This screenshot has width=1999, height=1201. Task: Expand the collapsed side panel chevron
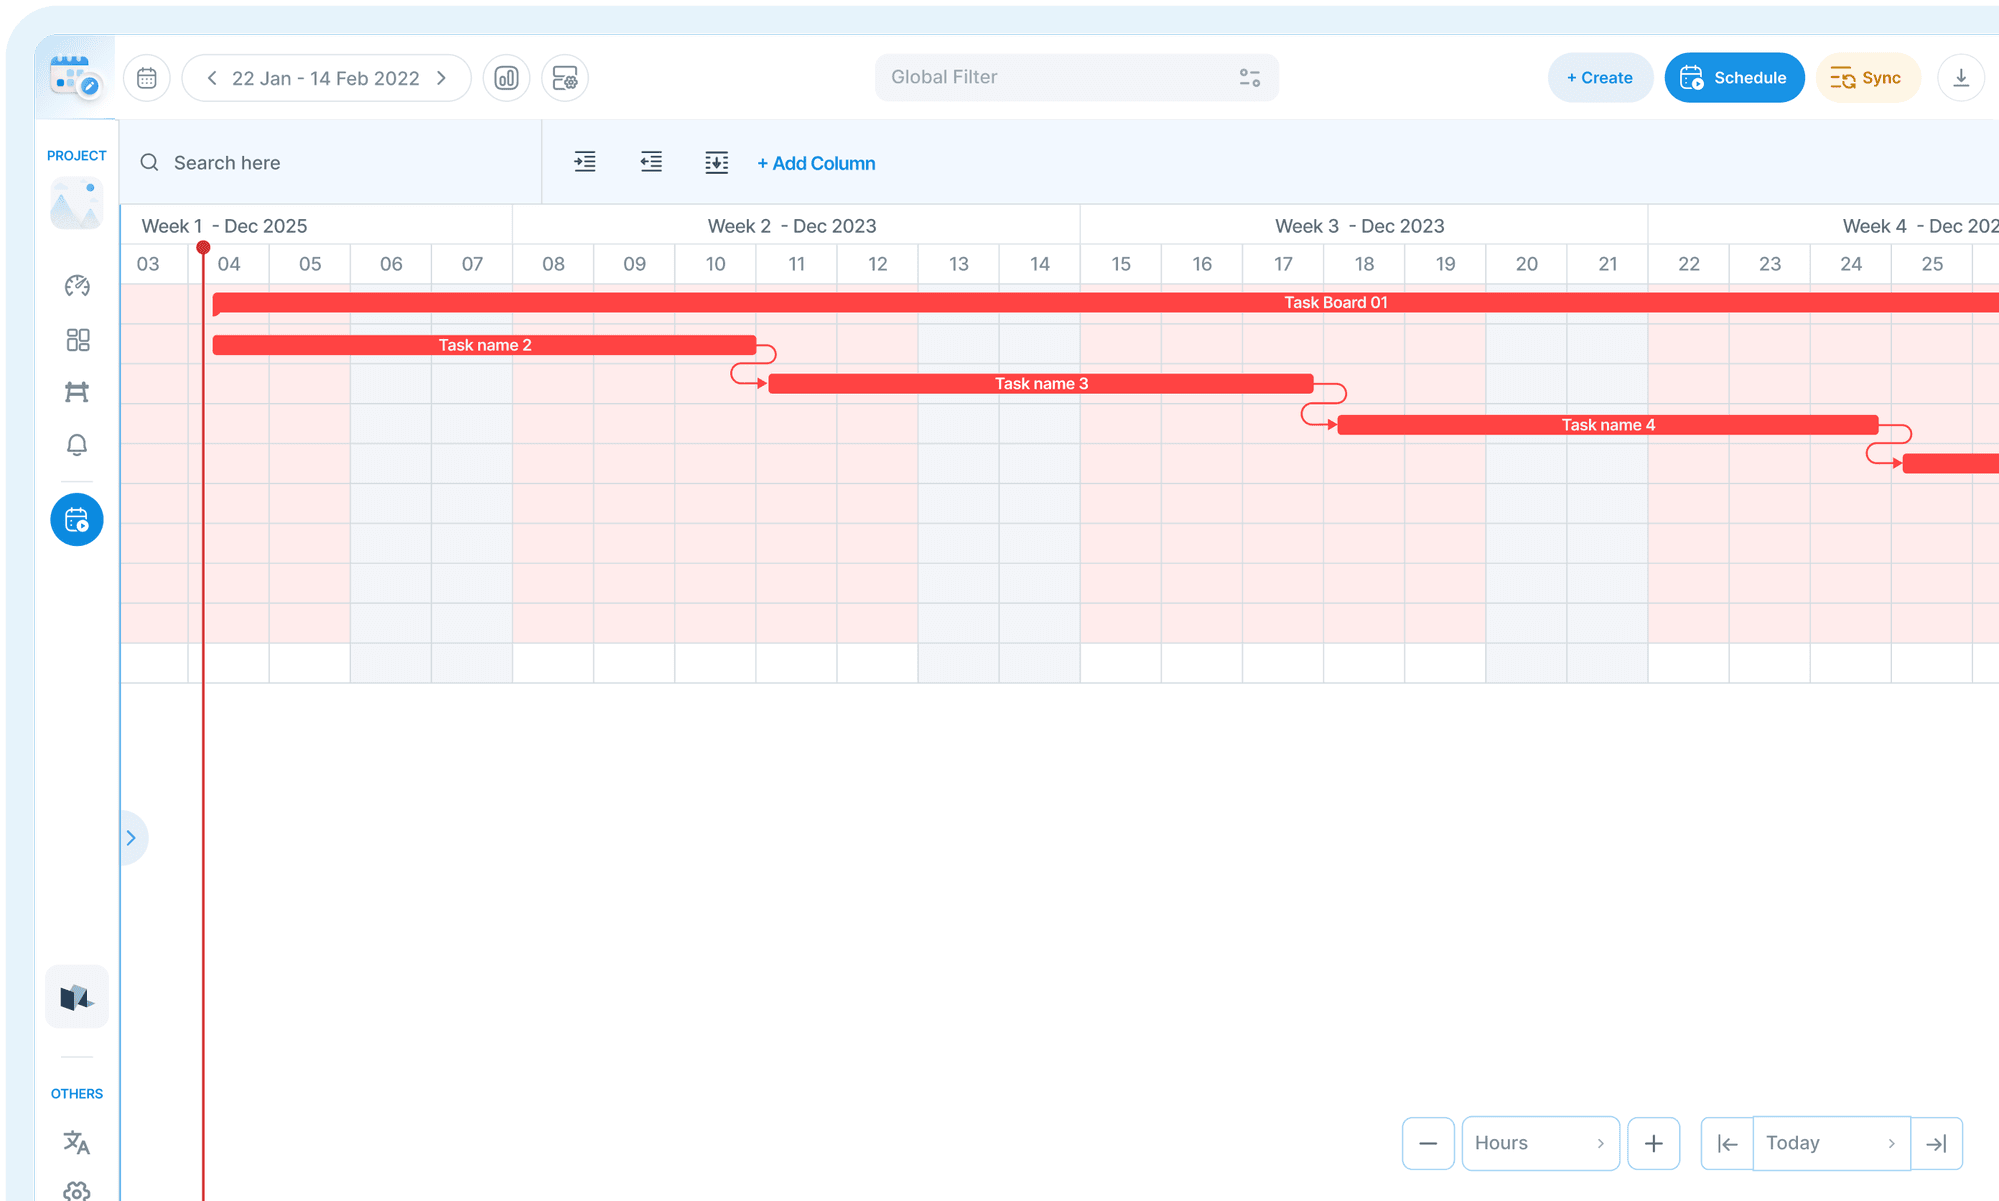point(131,838)
